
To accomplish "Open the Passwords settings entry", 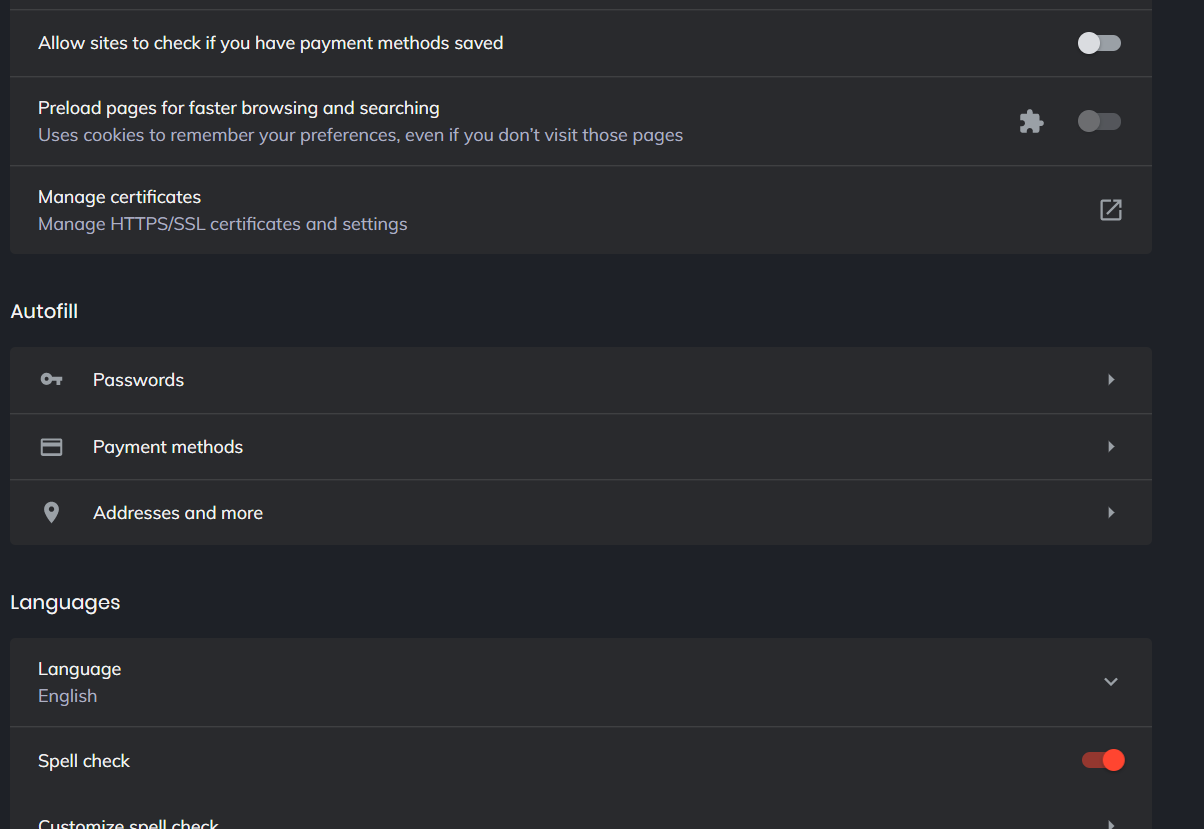I will pos(138,380).
